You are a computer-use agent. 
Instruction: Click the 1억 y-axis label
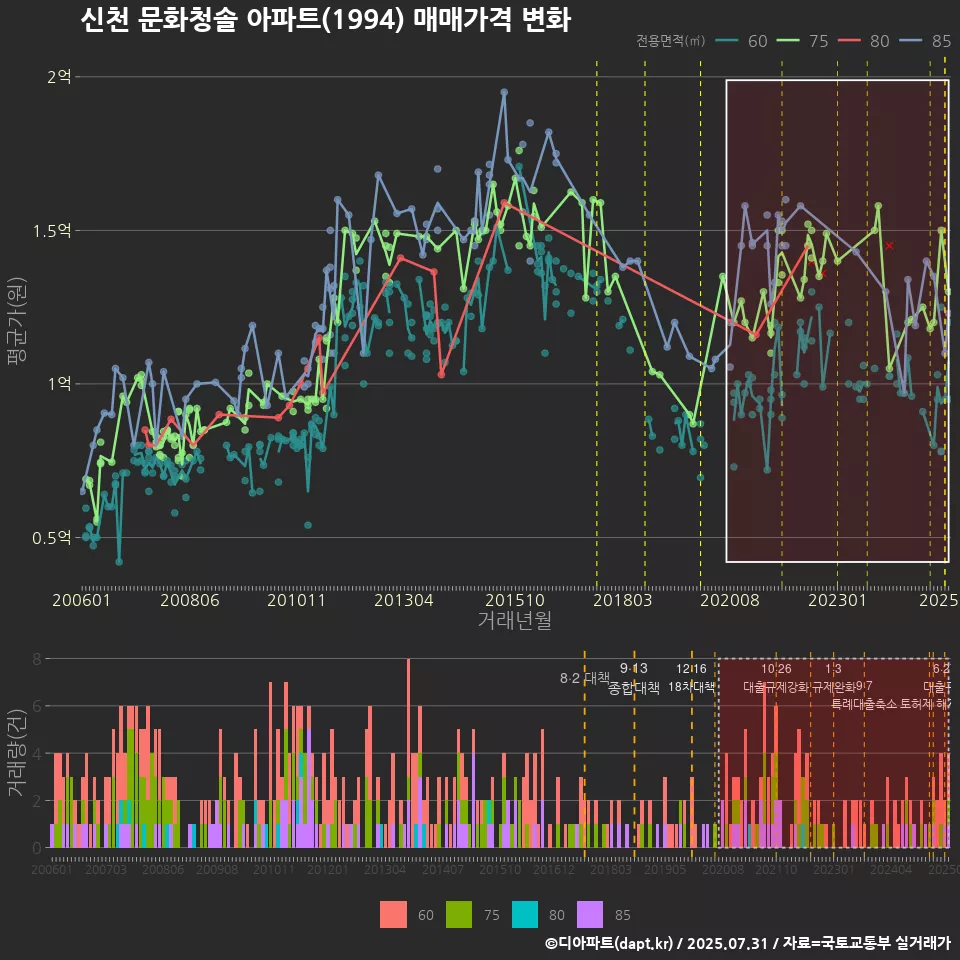pos(59,384)
